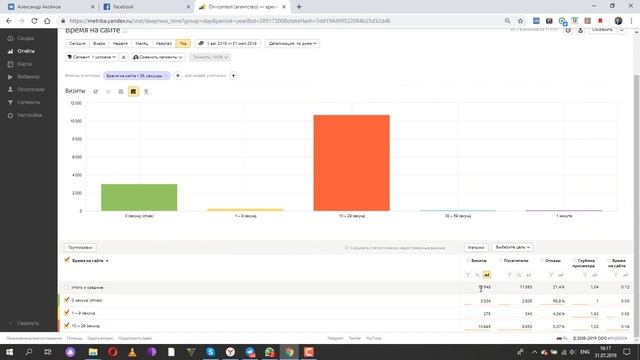
Task: Click the Отказы column filter funnel icon
Action: [x=551, y=275]
